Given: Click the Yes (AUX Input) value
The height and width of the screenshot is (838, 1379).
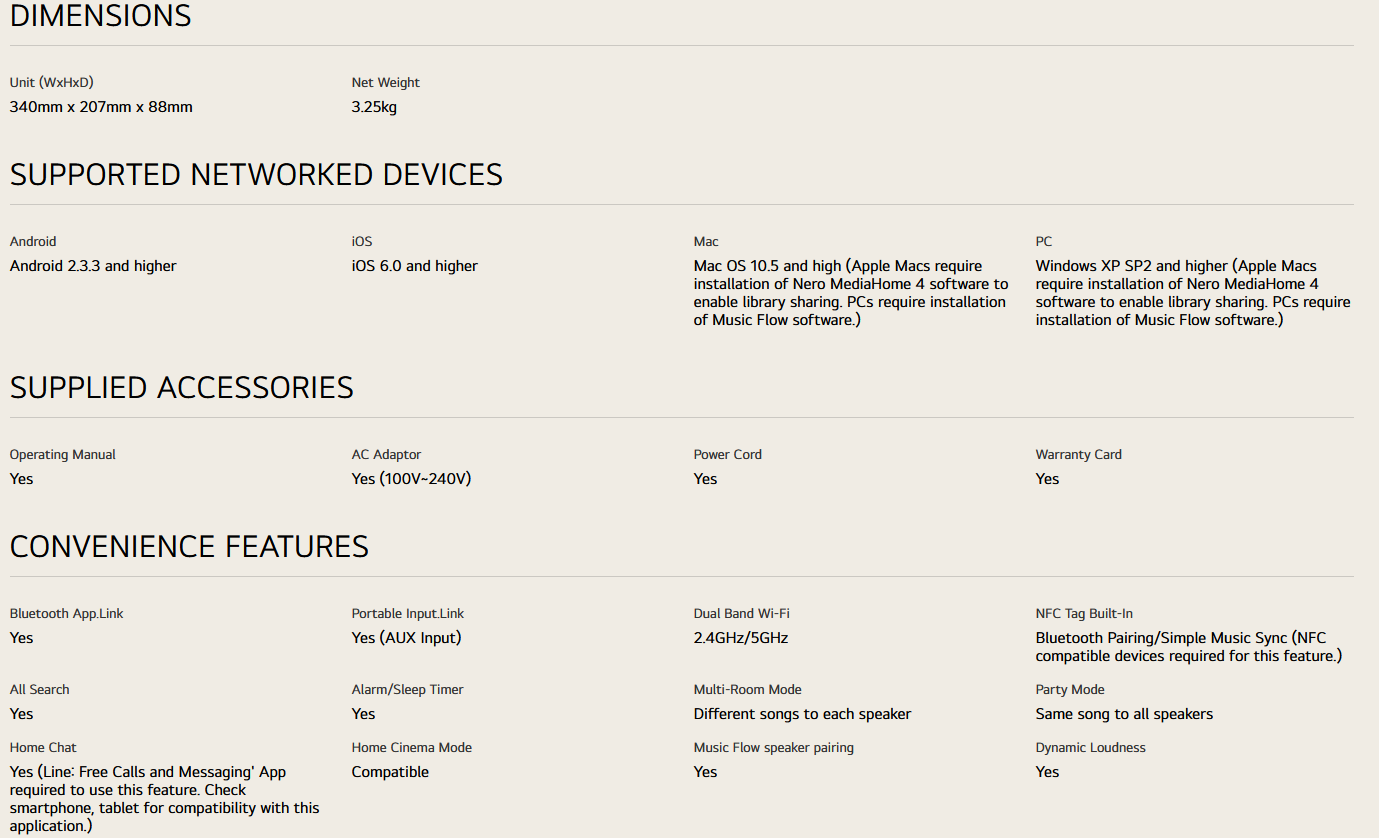Looking at the screenshot, I should click(406, 638).
